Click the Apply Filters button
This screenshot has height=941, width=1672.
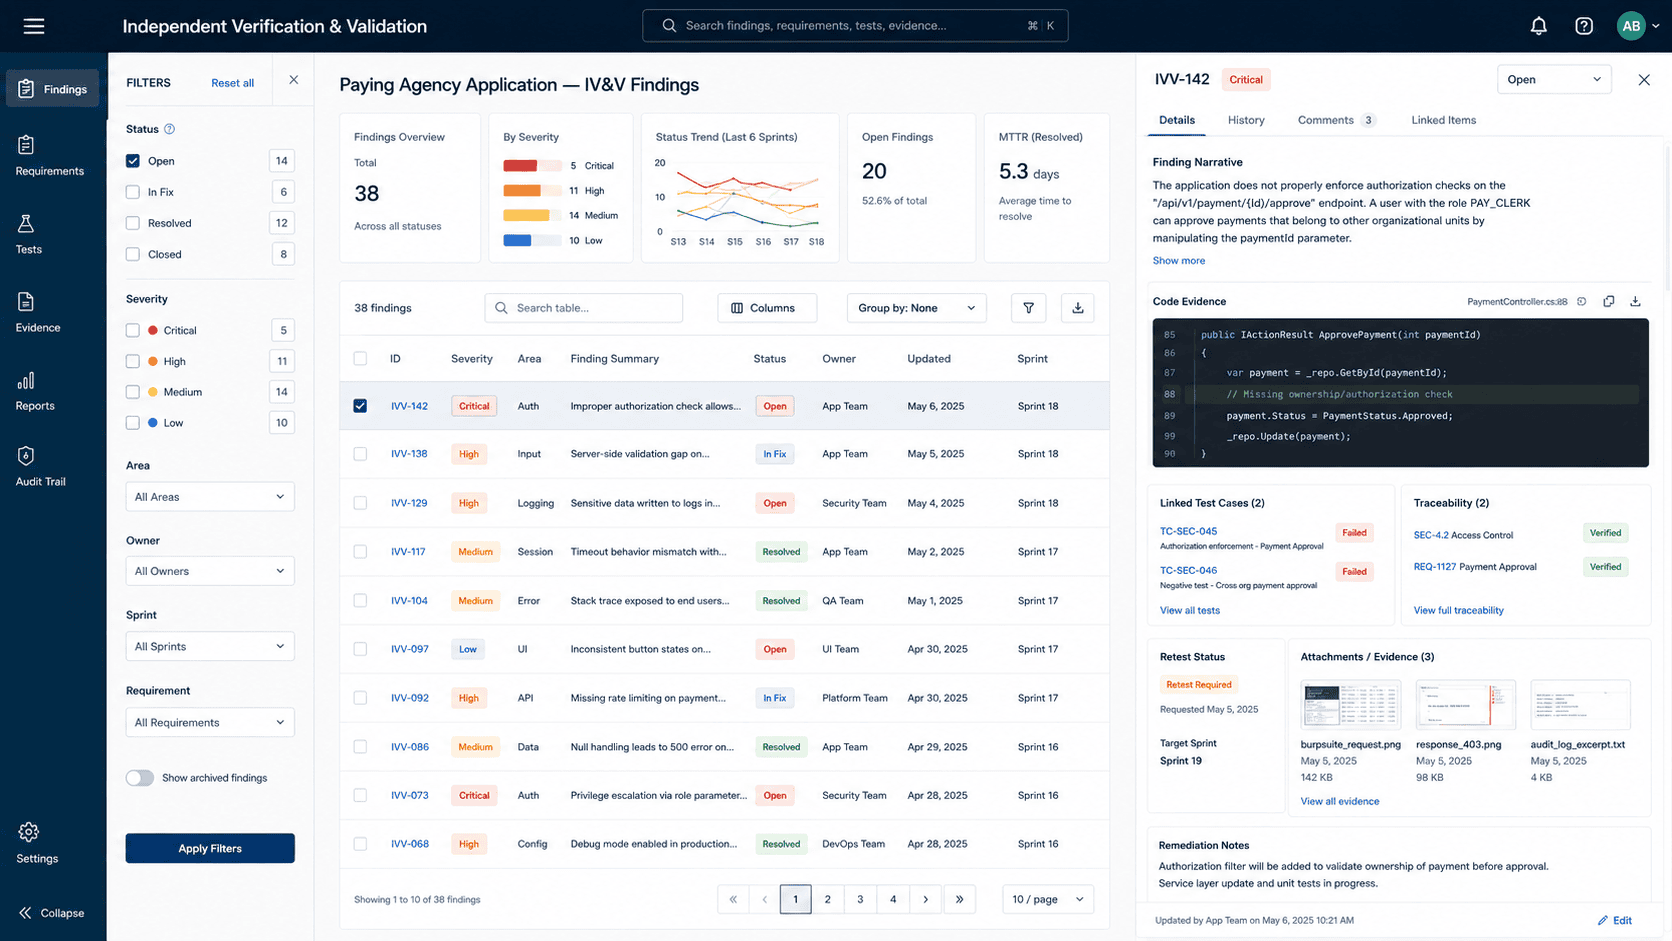210,848
